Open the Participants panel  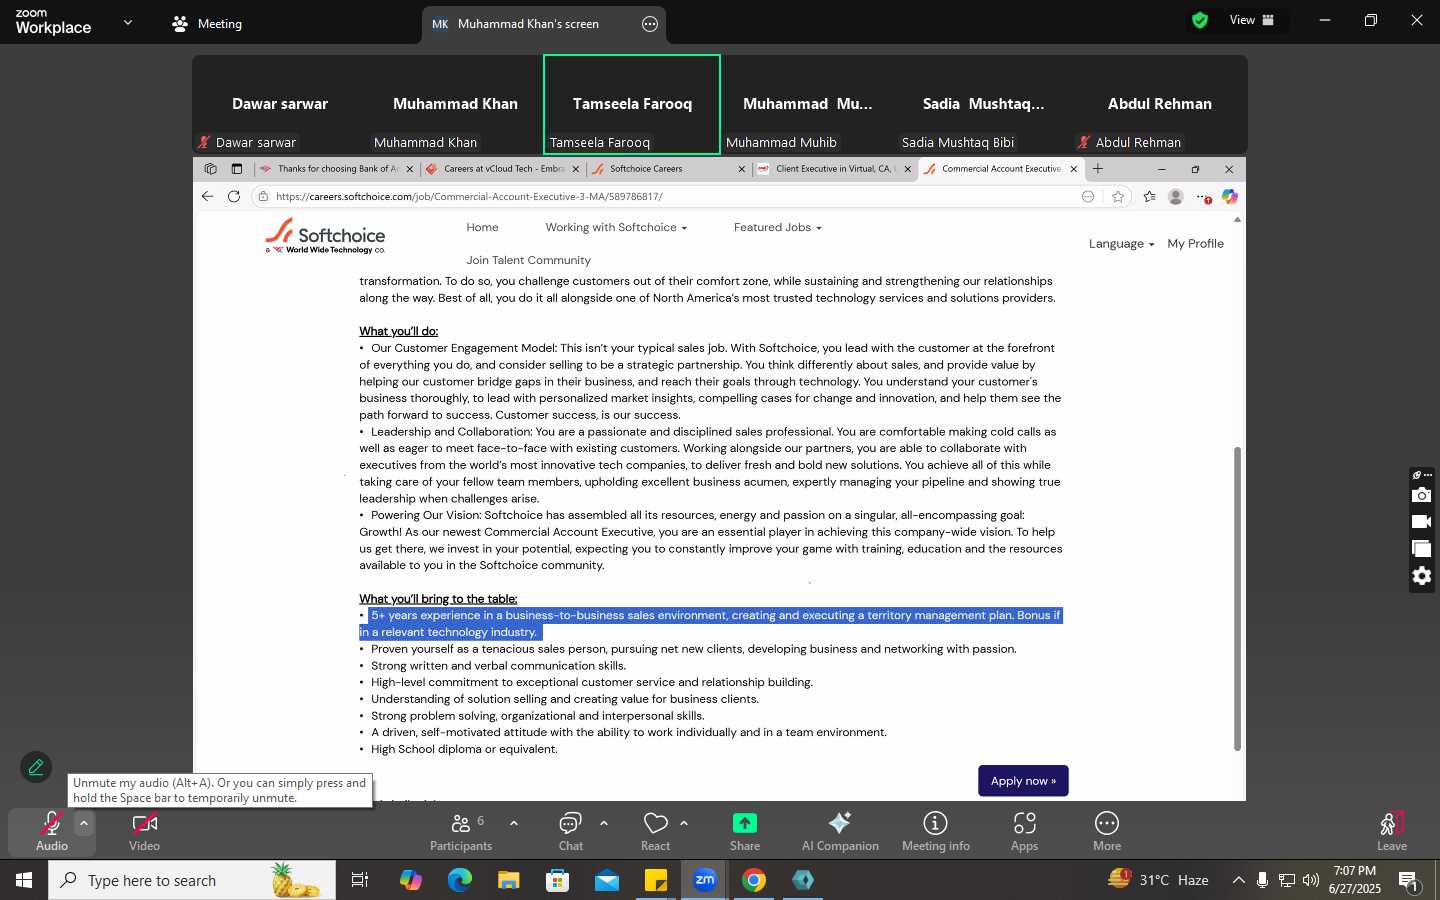pyautogui.click(x=461, y=831)
